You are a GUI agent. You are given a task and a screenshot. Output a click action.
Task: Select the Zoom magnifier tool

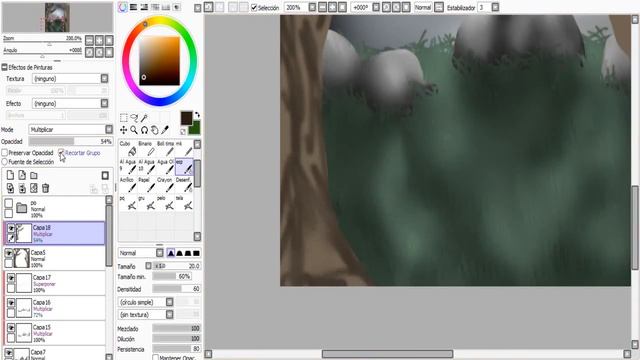(x=134, y=130)
